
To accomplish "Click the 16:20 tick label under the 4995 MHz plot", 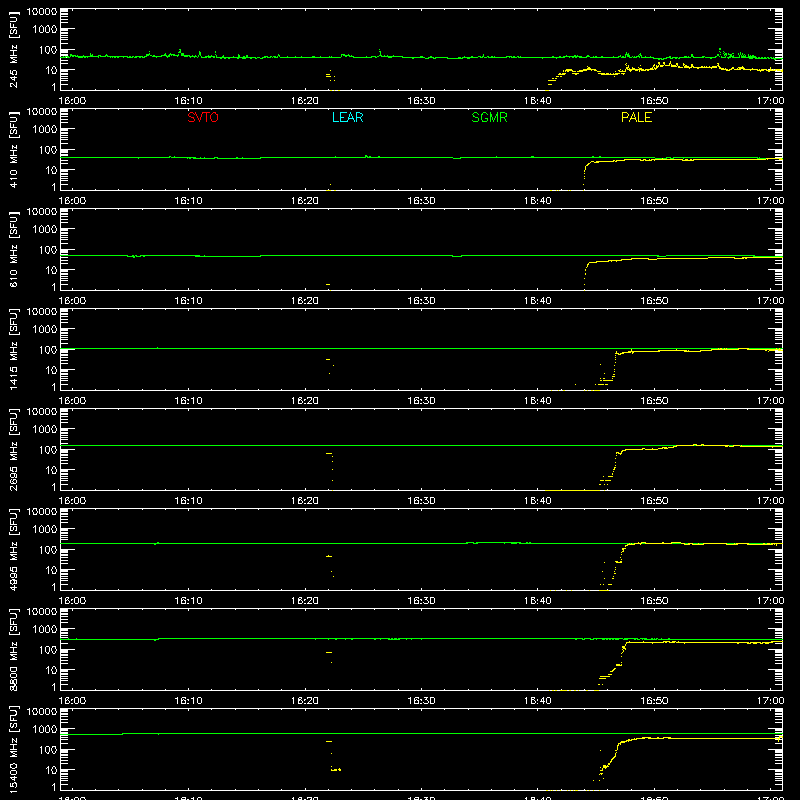I will pos(305,601).
